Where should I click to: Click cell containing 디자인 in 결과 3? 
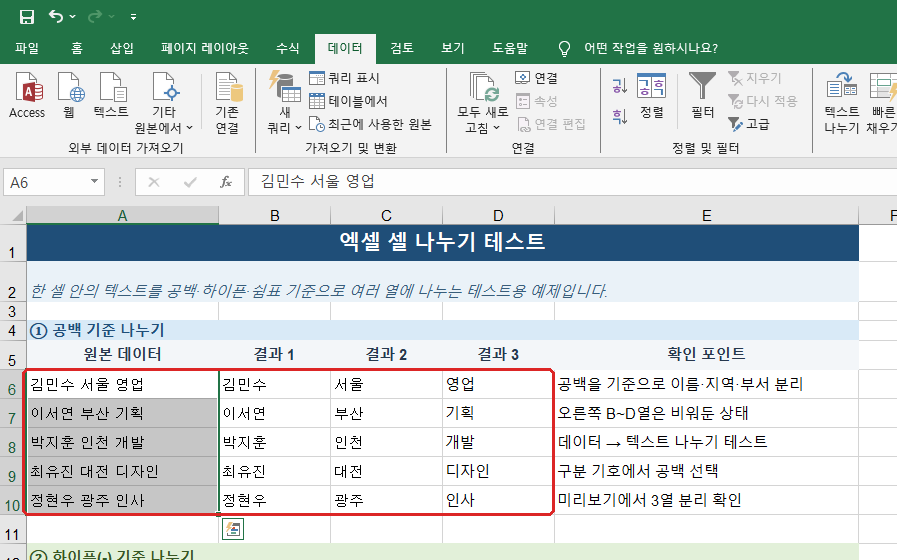pyautogui.click(x=498, y=471)
